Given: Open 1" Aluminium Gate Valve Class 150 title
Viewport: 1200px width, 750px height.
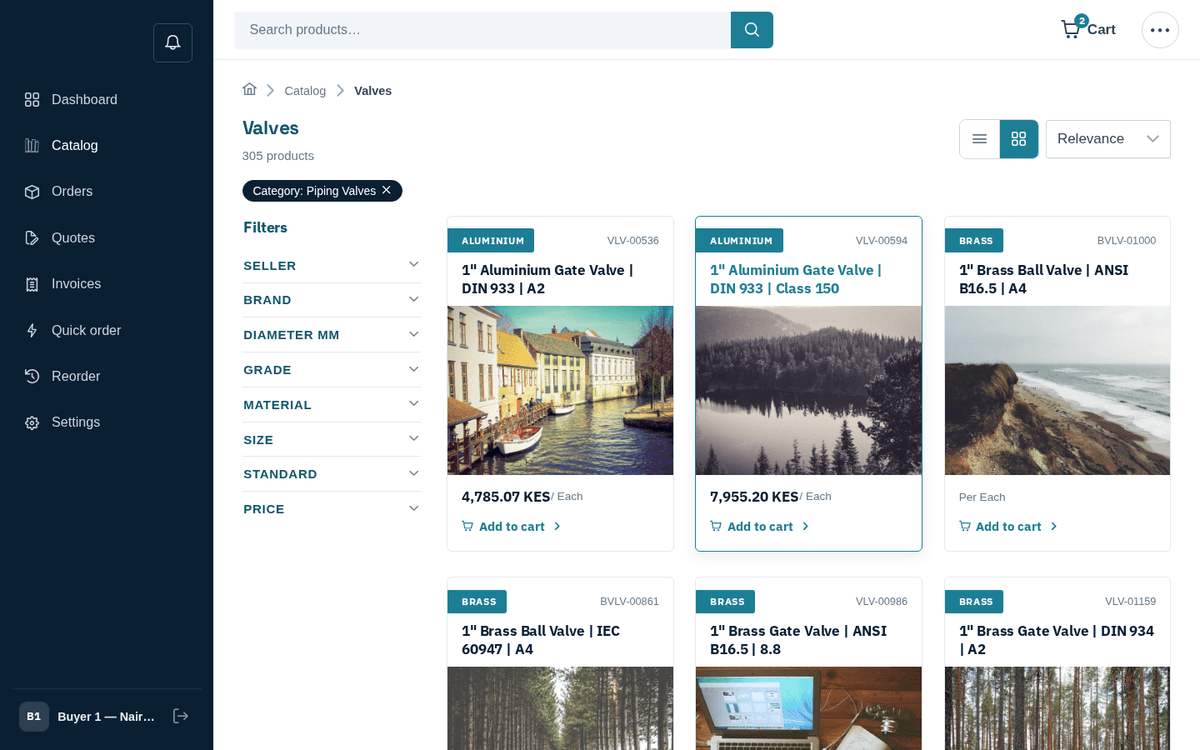Looking at the screenshot, I should pyautogui.click(x=796, y=279).
